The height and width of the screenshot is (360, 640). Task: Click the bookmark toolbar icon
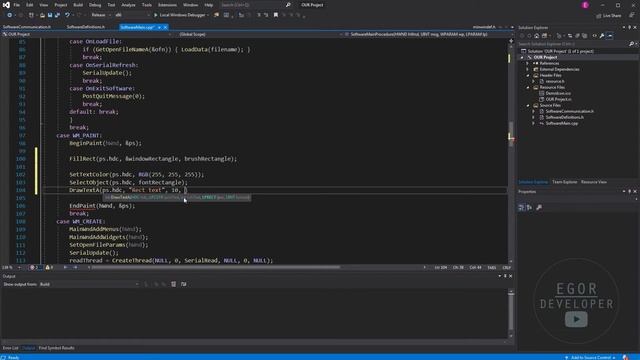point(276,15)
